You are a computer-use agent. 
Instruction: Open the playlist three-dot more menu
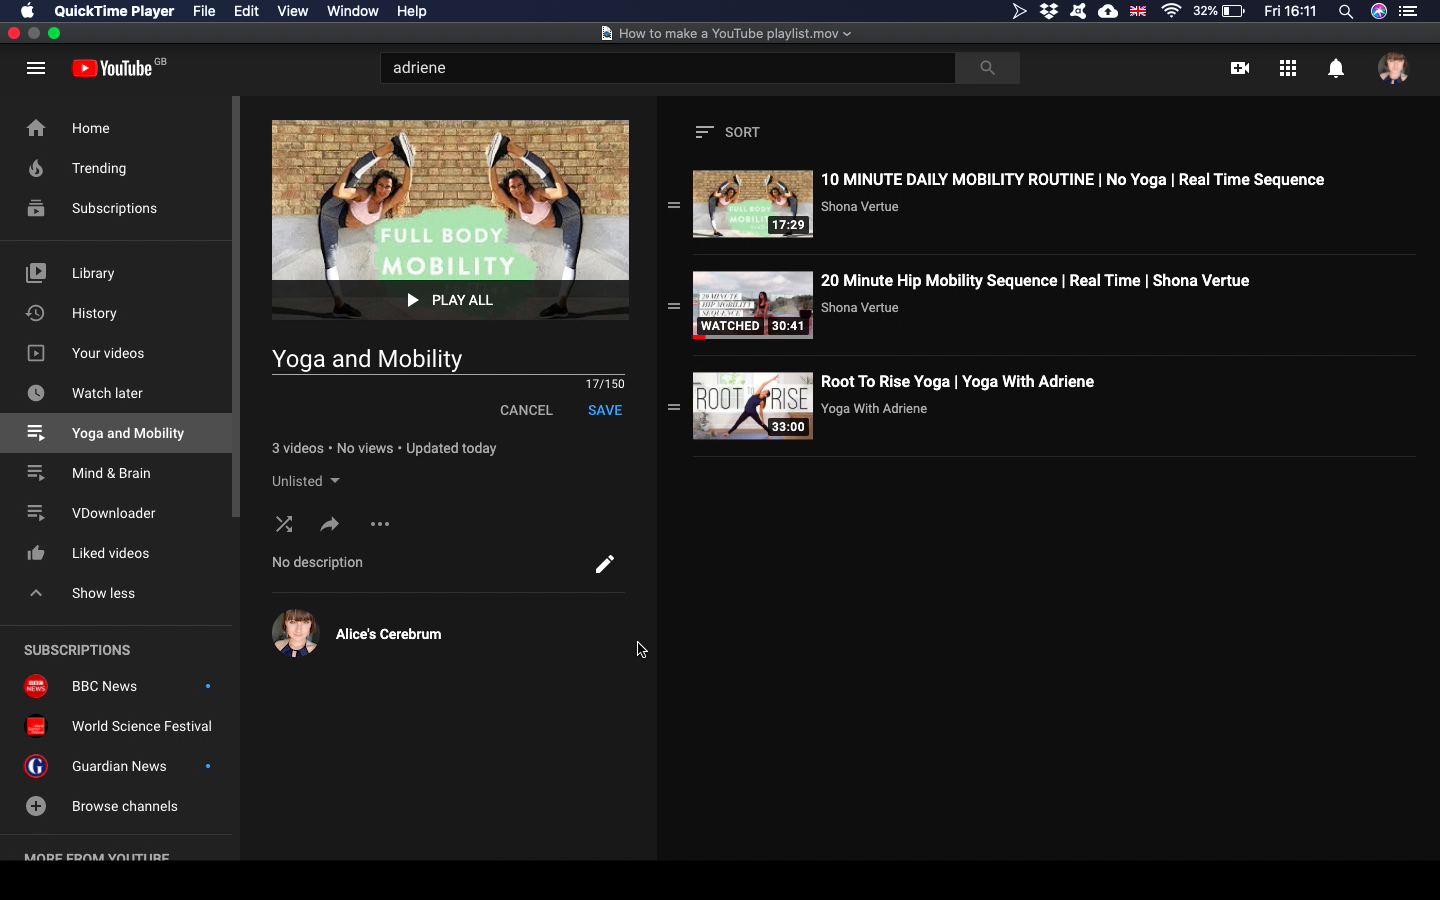(380, 524)
